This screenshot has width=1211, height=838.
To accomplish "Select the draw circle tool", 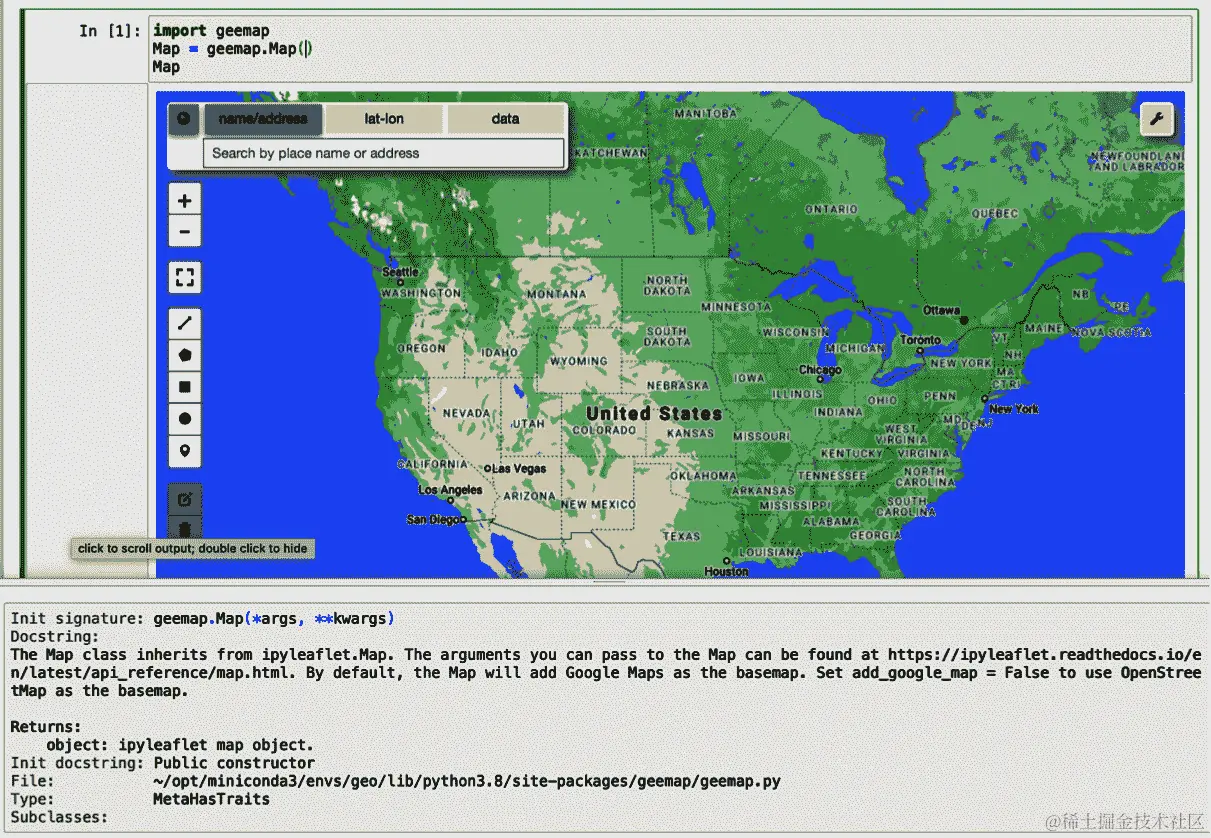I will point(184,419).
